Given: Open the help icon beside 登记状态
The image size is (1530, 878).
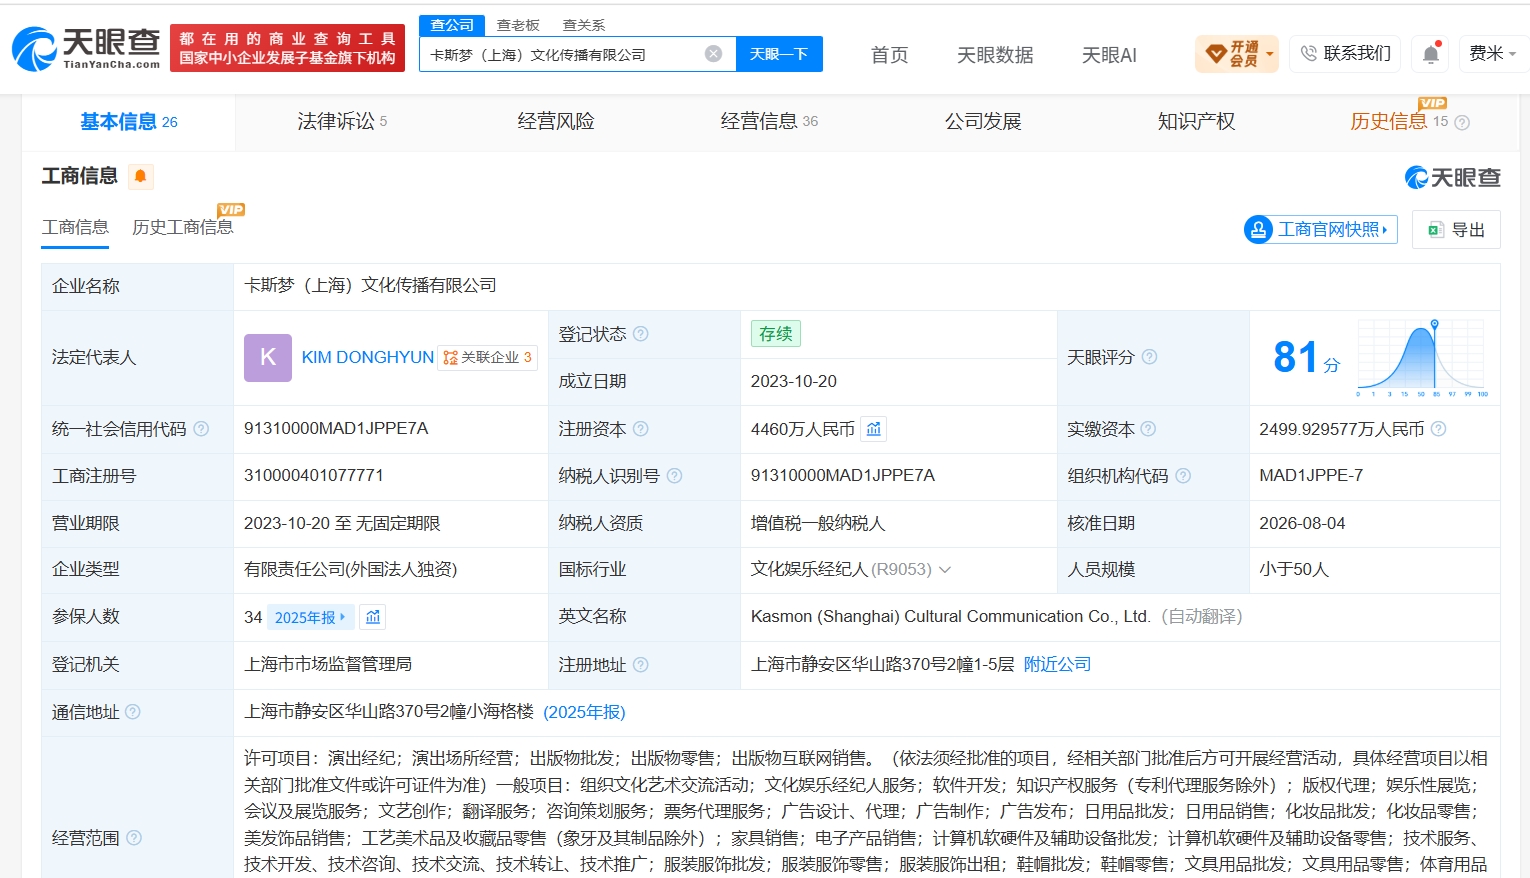Looking at the screenshot, I should tap(641, 334).
